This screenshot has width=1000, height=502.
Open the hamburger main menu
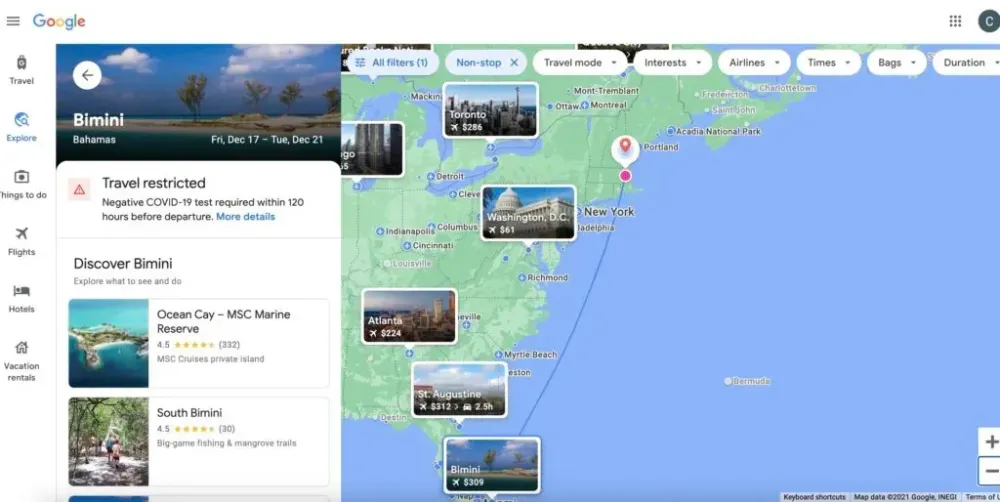pos(13,21)
